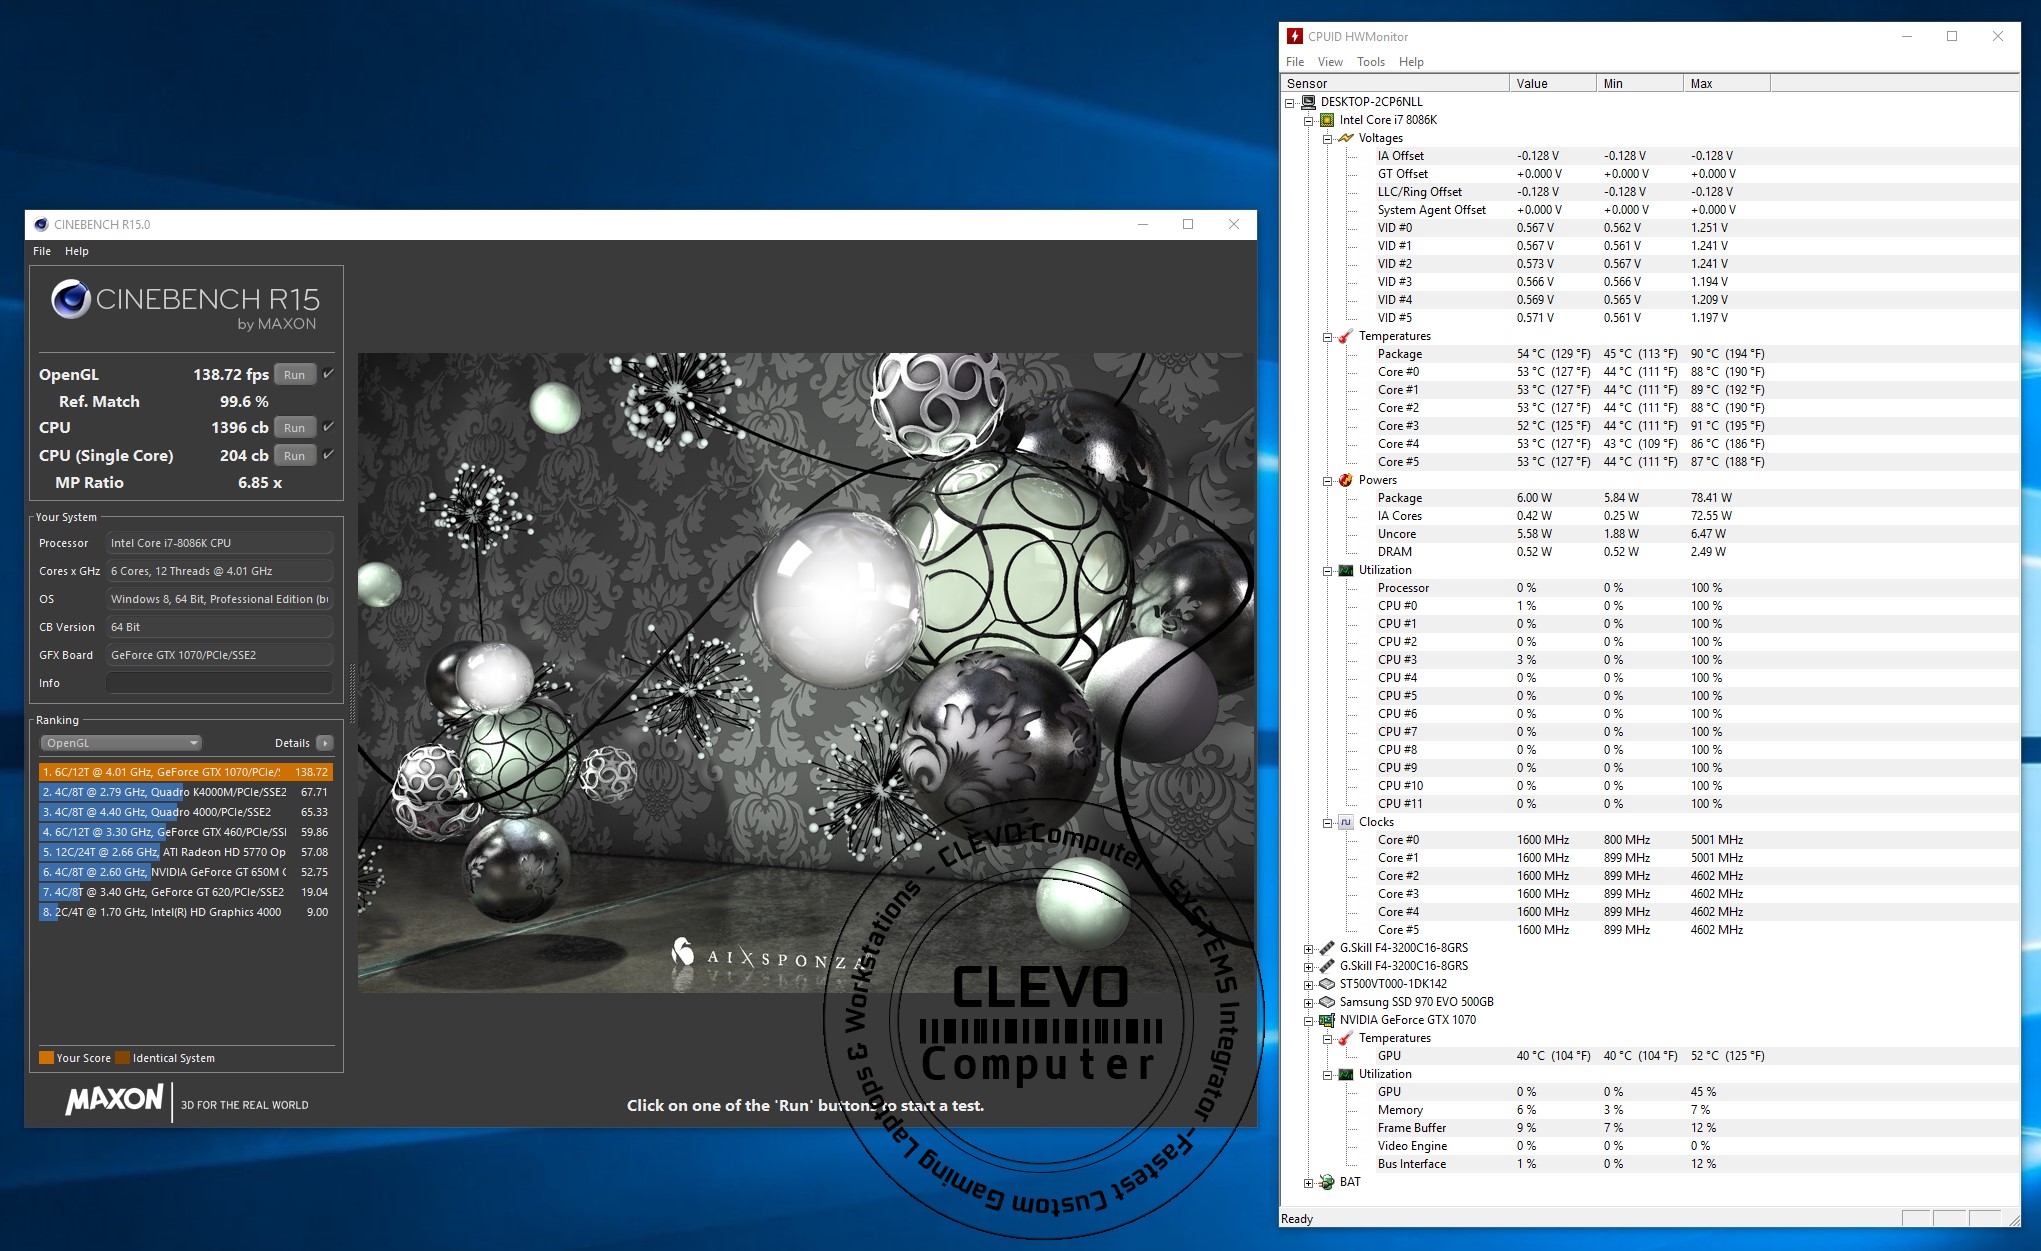Collapse the Clocks section
This screenshot has height=1251, width=2041.
pyautogui.click(x=1327, y=822)
